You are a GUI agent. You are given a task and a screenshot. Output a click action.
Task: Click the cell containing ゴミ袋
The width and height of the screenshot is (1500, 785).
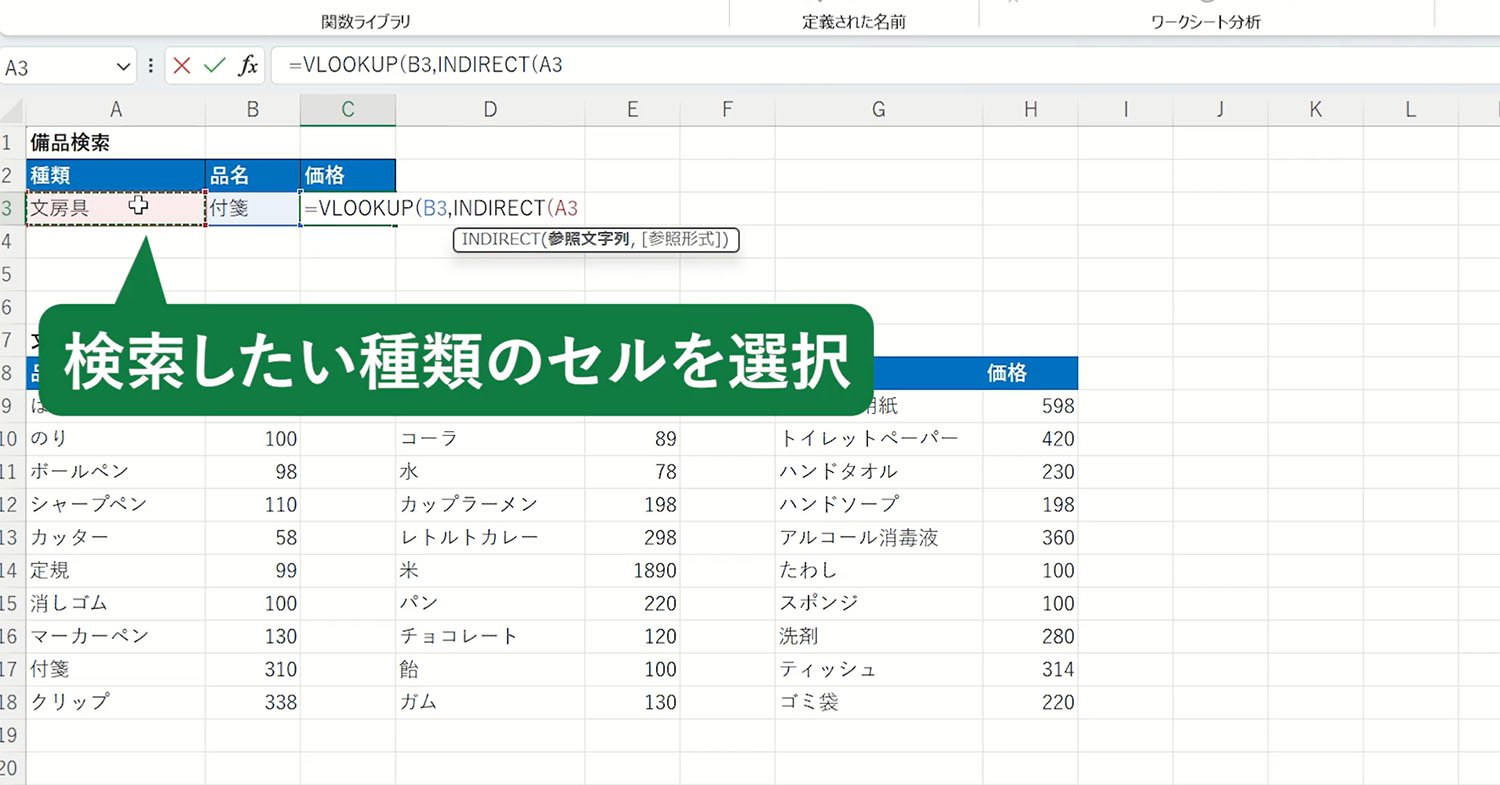pyautogui.click(x=879, y=702)
